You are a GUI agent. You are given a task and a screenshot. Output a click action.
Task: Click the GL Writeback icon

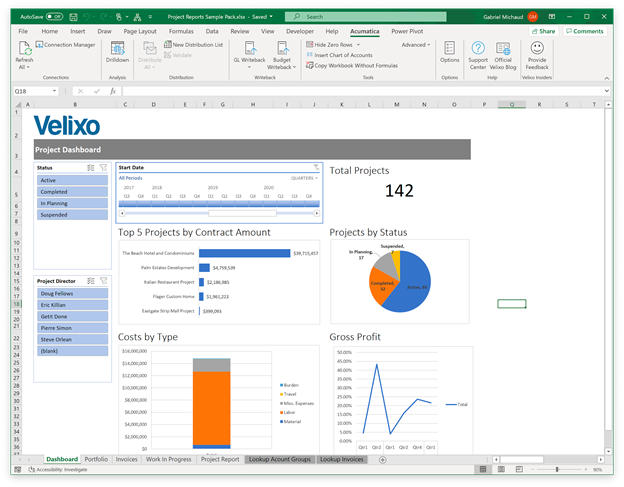[250, 49]
